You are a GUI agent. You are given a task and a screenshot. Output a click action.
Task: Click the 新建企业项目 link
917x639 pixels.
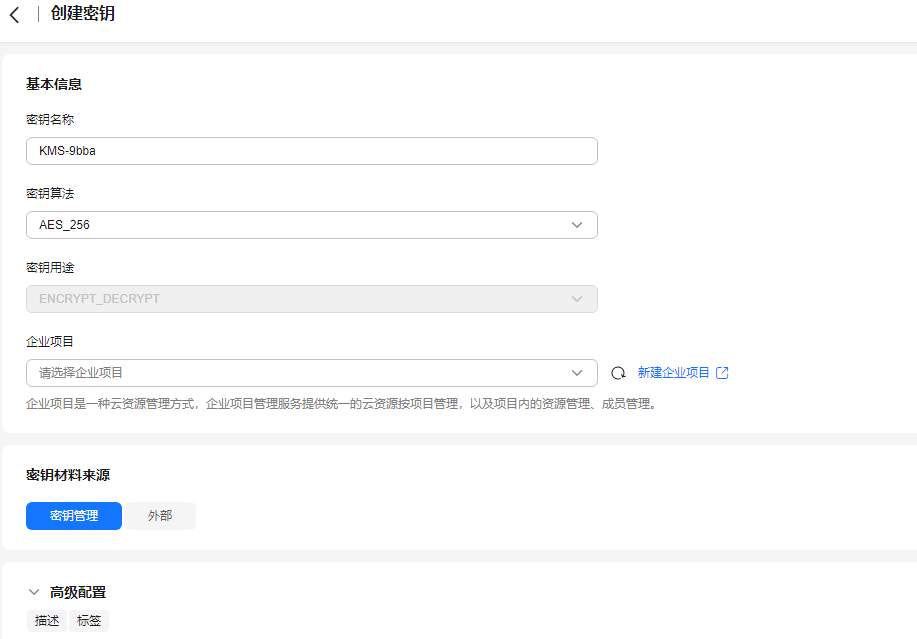pyautogui.click(x=673, y=373)
